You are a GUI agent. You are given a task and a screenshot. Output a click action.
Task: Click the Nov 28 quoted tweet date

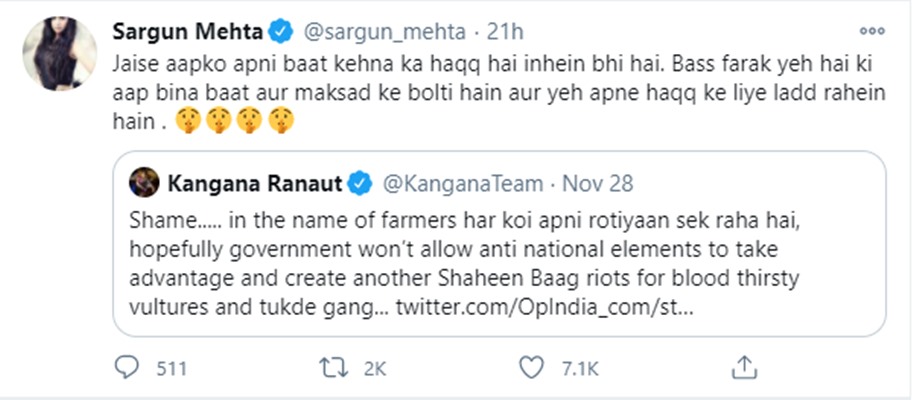(x=598, y=184)
